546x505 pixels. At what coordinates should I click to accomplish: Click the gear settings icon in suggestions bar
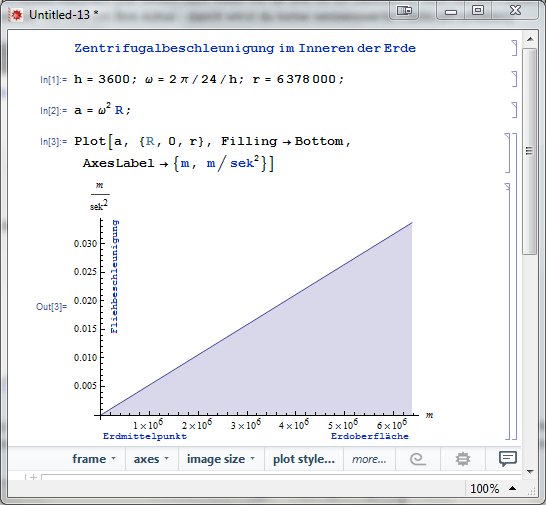[x=462, y=459]
